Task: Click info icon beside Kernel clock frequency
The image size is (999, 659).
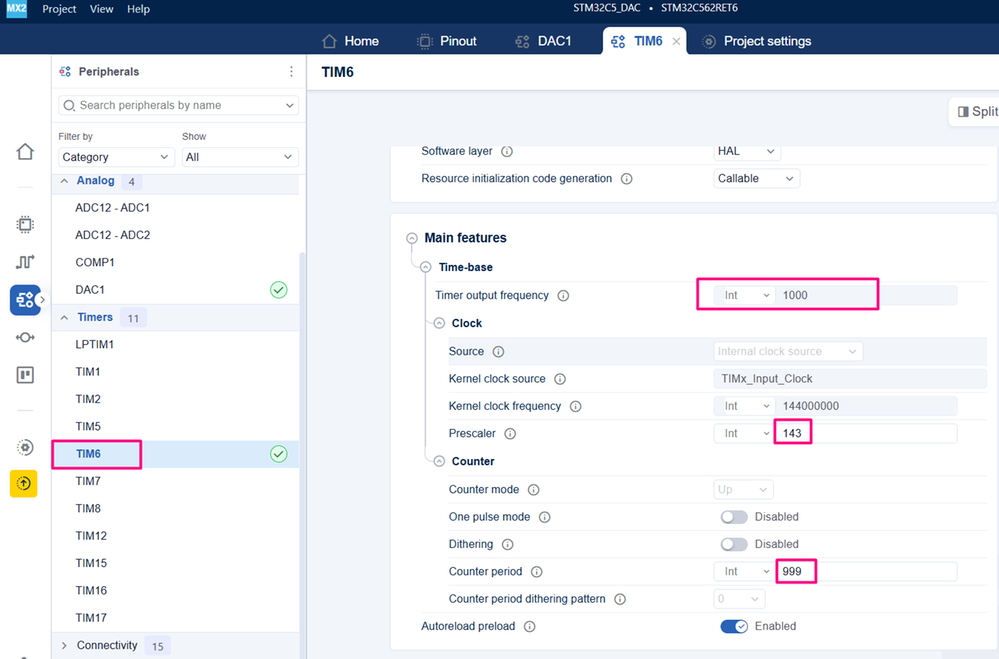Action: 575,407
